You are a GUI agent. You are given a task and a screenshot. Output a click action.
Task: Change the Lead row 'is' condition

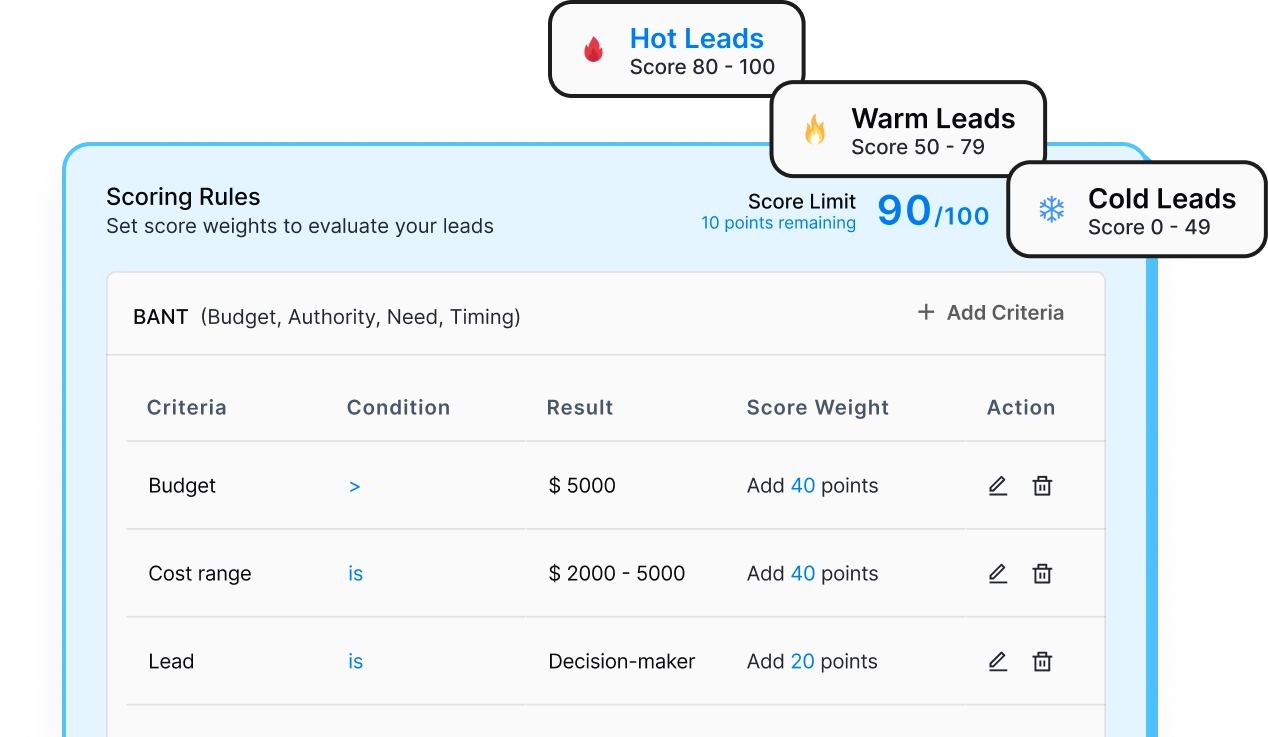tap(355, 662)
